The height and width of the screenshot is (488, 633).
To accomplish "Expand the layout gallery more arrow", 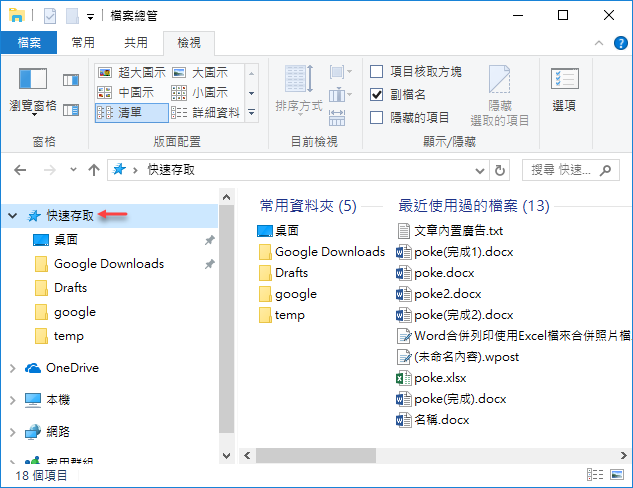I will pyautogui.click(x=252, y=113).
